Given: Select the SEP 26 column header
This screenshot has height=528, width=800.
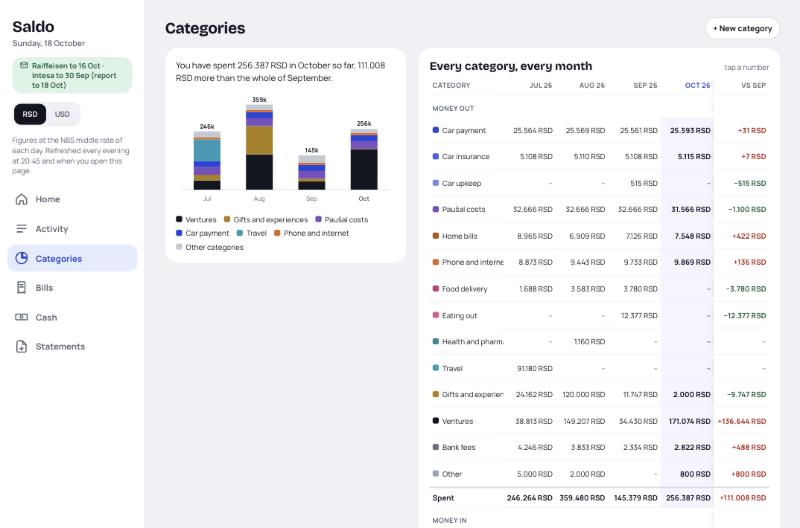Looking at the screenshot, I should pos(645,85).
